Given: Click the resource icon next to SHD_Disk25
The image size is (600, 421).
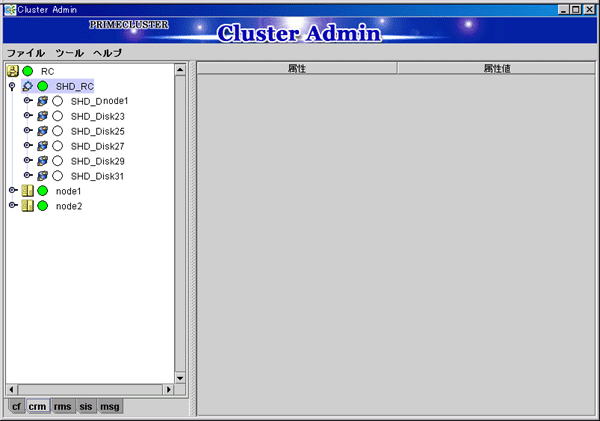Looking at the screenshot, I should point(42,131).
